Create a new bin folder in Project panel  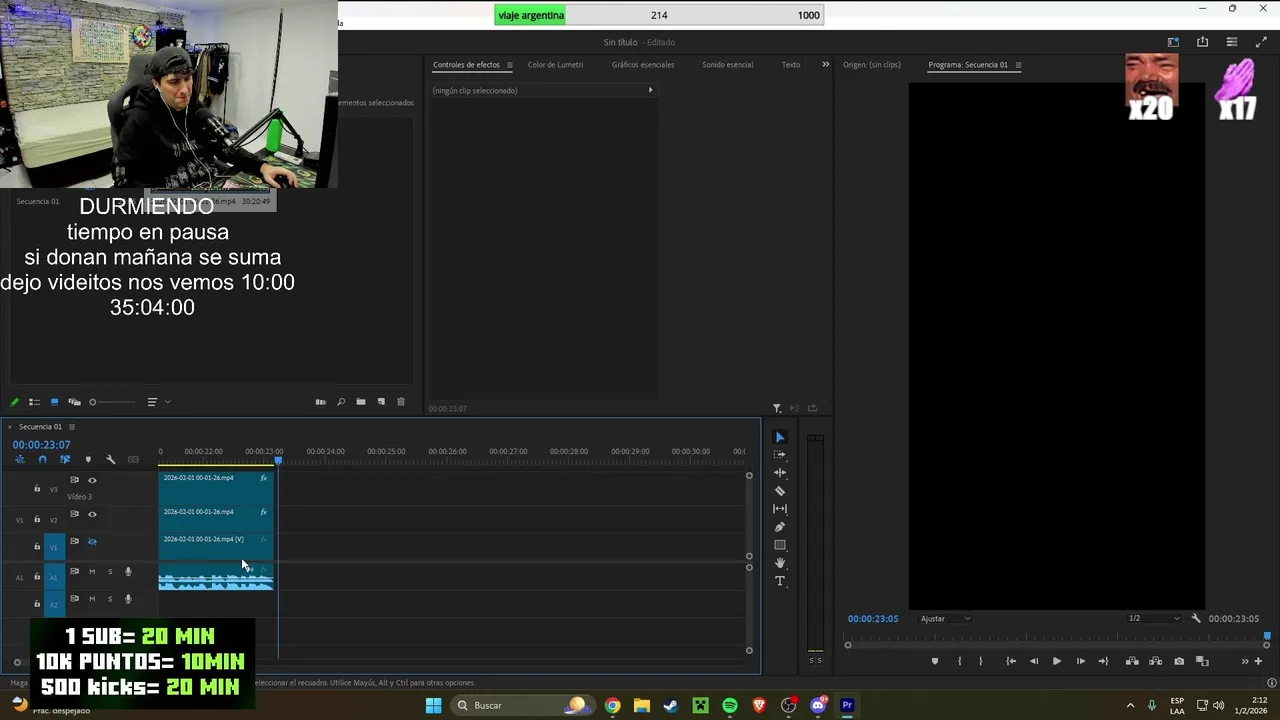[361, 402]
